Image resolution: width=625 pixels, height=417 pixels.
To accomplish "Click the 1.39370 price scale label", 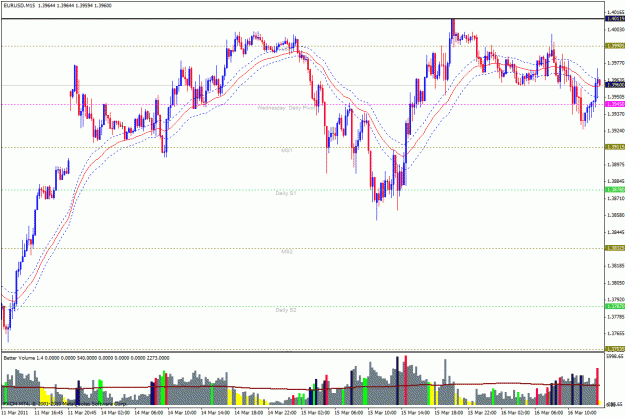I will [x=616, y=114].
